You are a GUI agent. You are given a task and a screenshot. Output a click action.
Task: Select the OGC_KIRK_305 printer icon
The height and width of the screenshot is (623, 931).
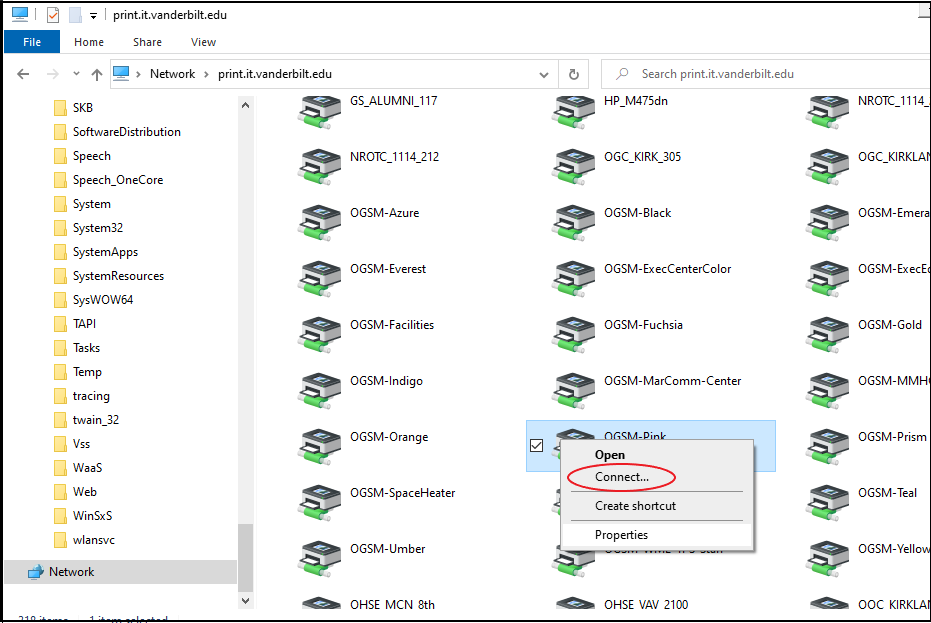(x=574, y=167)
